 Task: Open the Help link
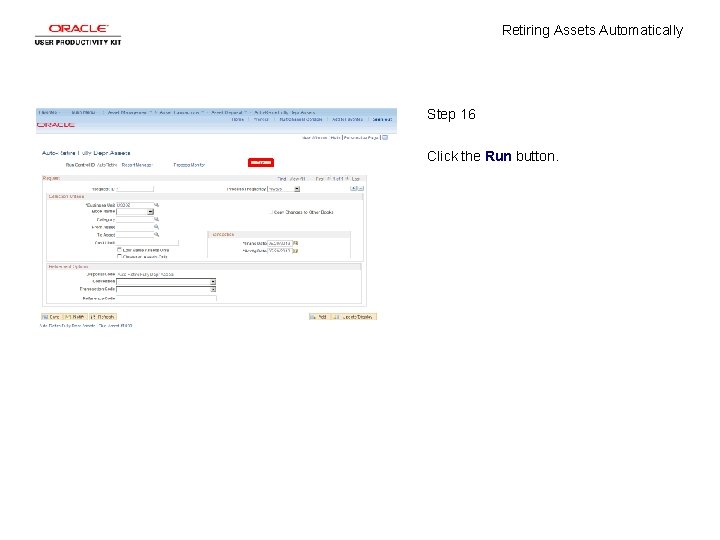[x=335, y=138]
